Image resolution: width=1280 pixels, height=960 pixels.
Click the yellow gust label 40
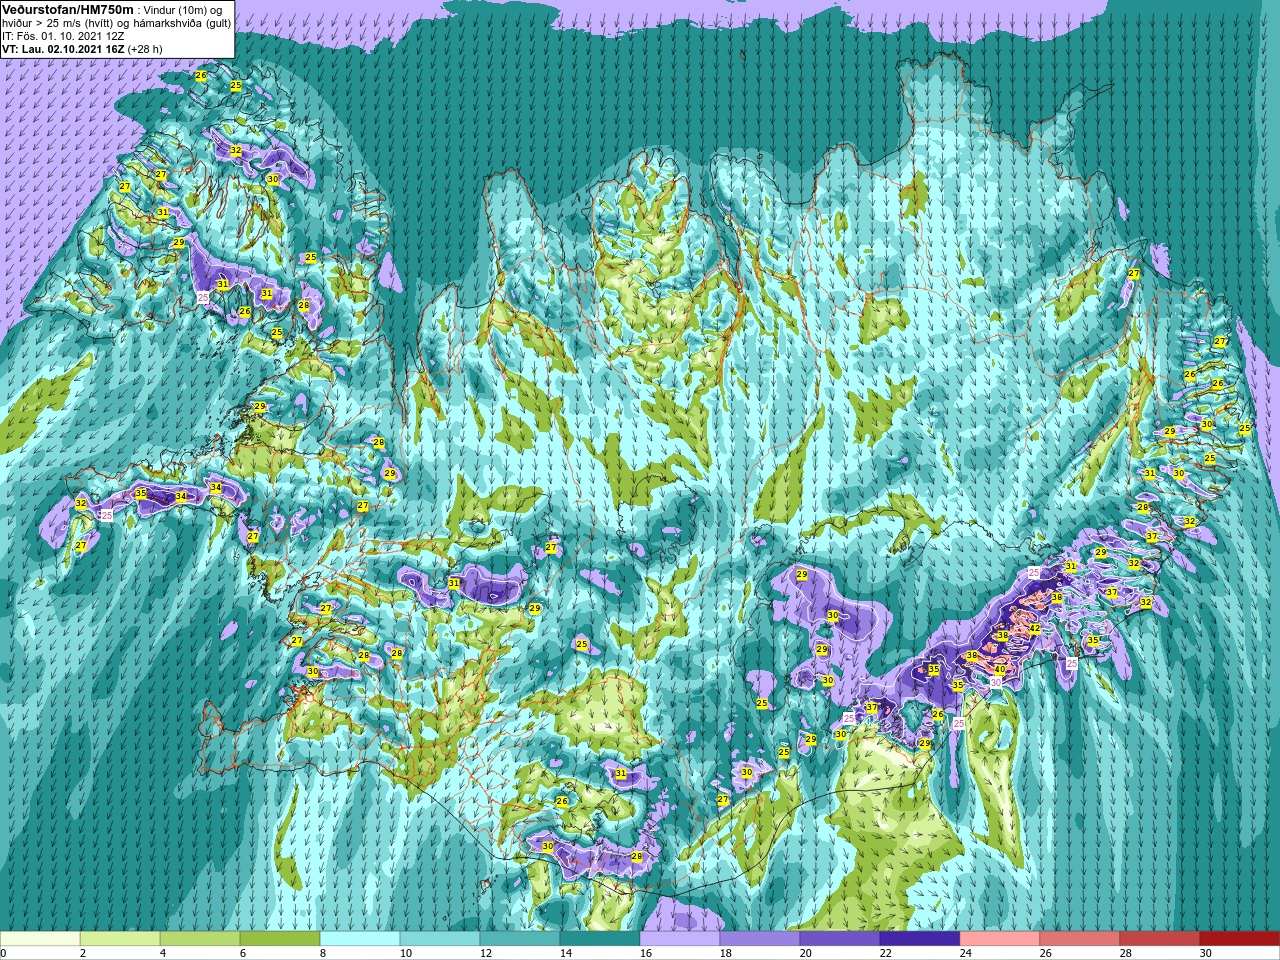pos(999,669)
